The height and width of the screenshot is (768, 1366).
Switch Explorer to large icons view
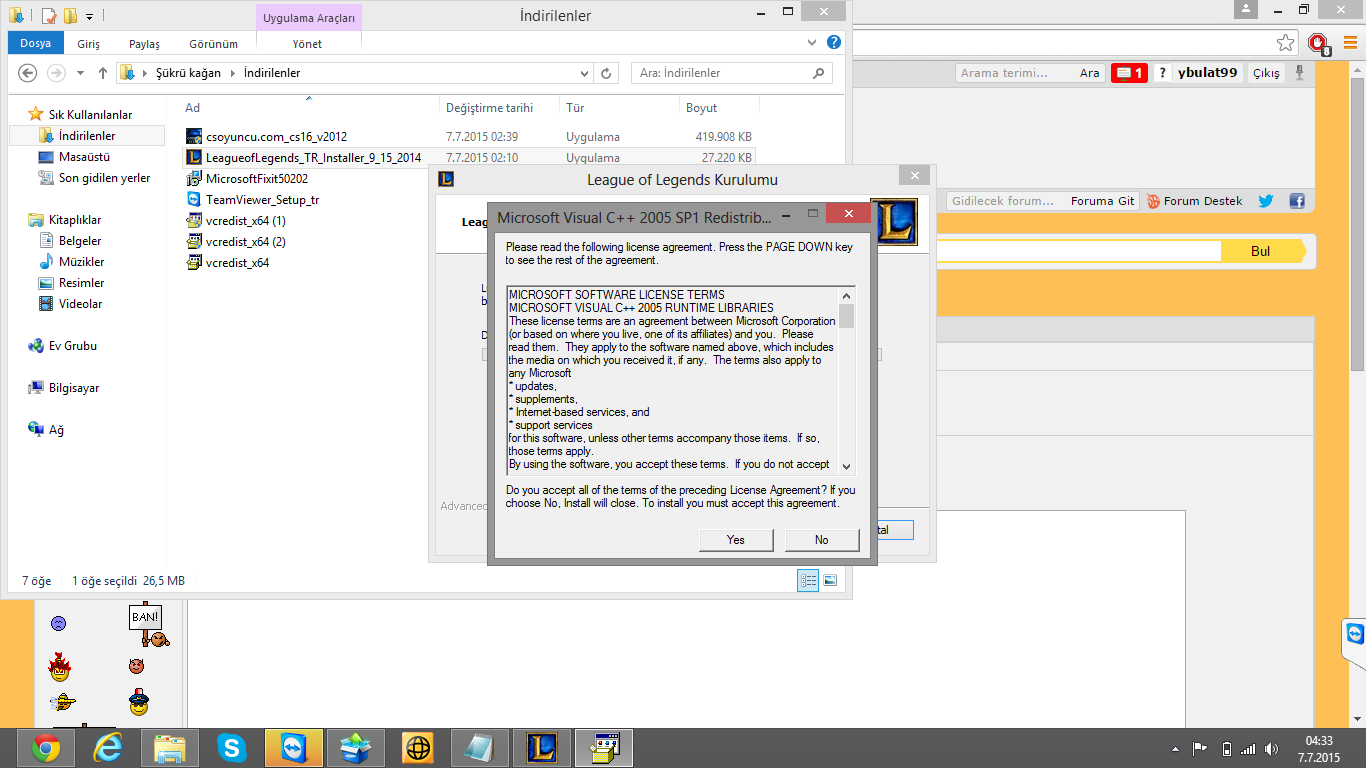[830, 581]
